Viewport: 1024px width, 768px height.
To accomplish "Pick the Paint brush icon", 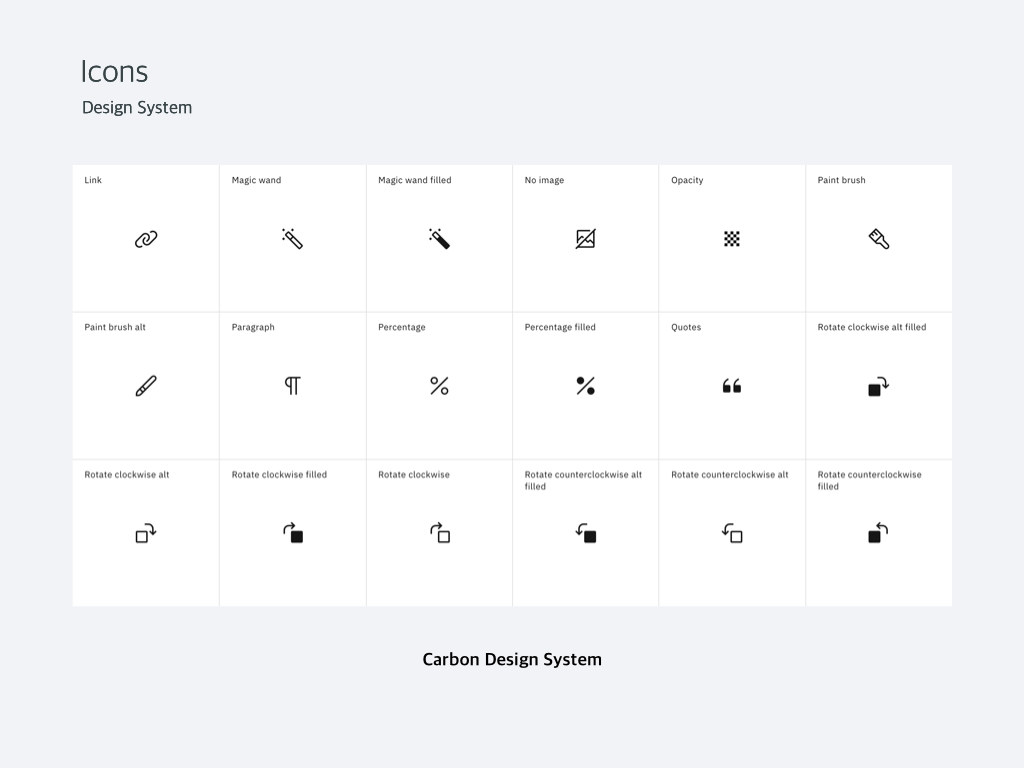I will pos(878,239).
